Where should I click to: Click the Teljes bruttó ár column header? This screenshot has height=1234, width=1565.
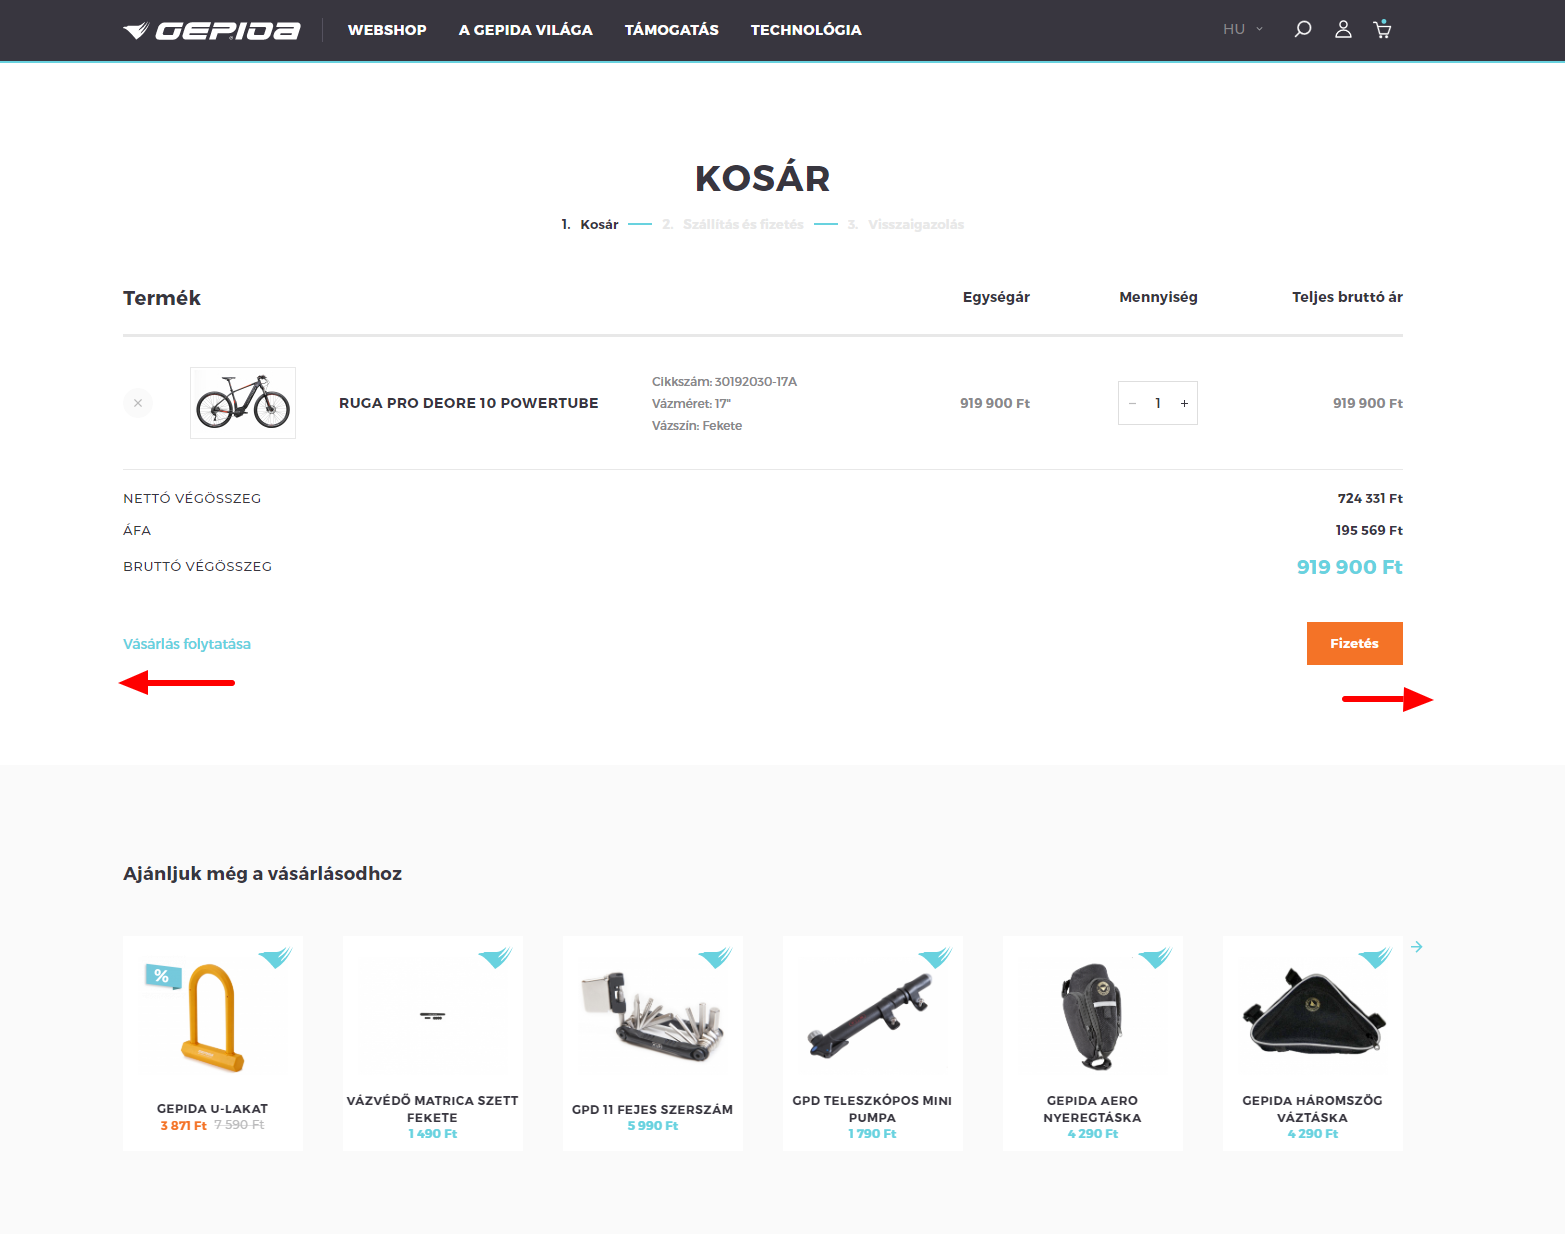coord(1347,297)
